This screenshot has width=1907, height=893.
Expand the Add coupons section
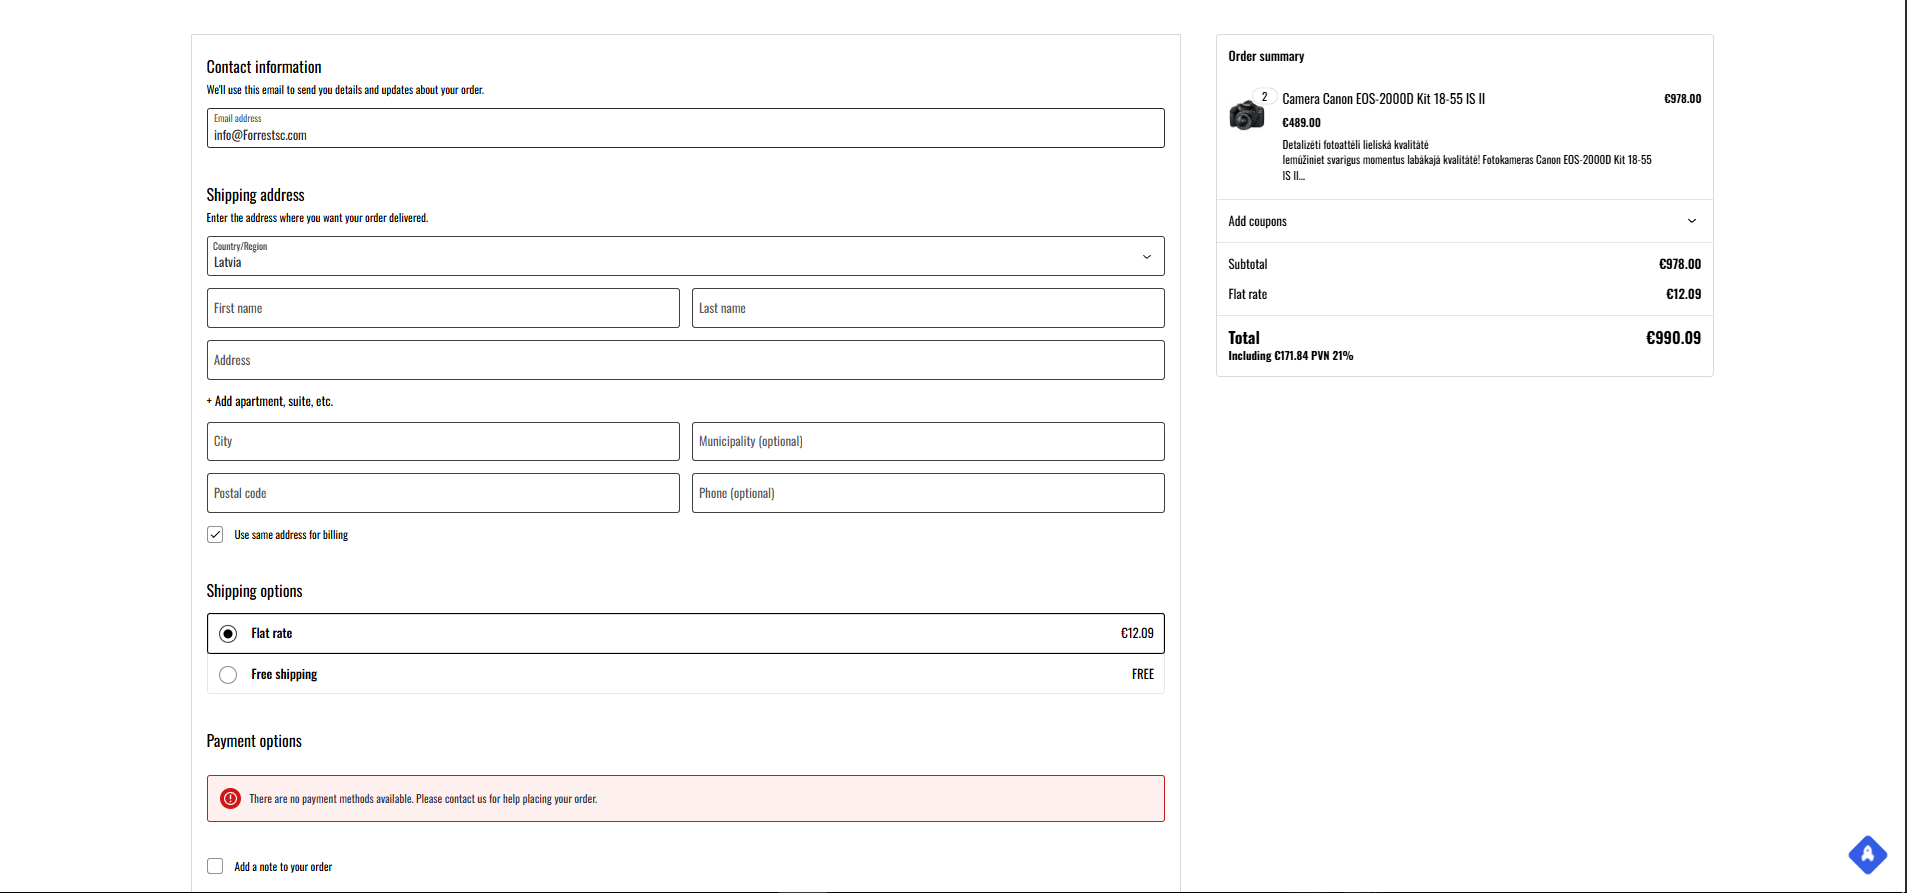coord(1258,221)
